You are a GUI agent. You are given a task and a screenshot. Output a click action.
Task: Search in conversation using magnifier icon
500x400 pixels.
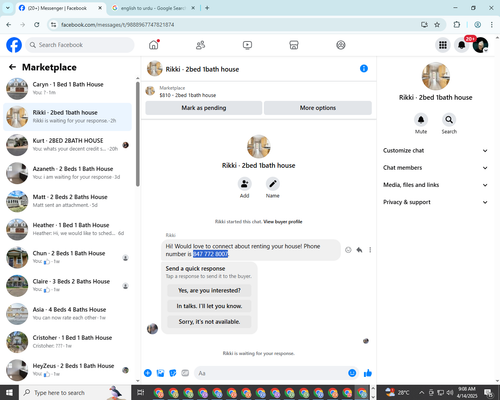(449, 119)
